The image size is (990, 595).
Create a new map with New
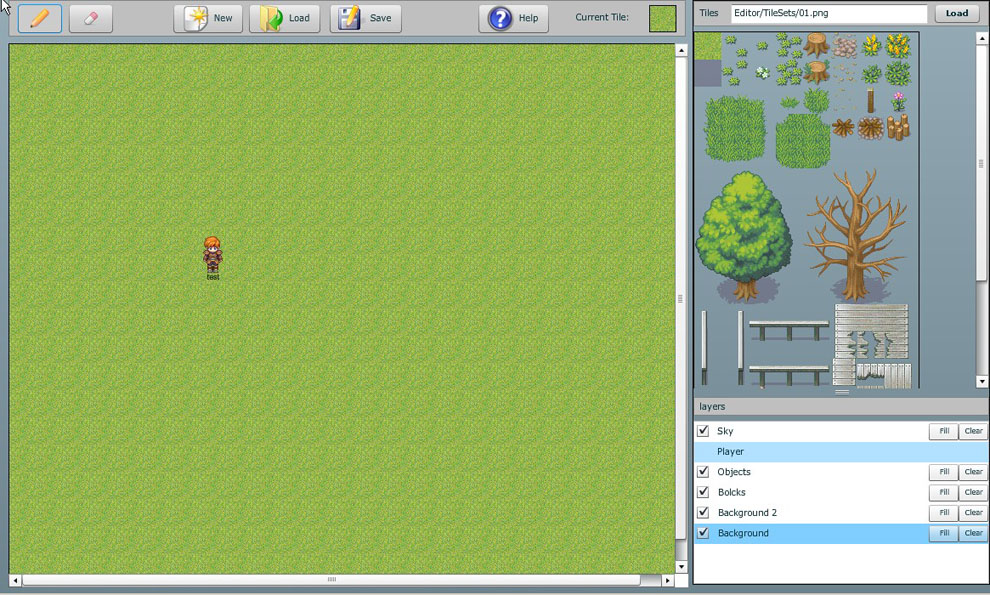click(208, 18)
